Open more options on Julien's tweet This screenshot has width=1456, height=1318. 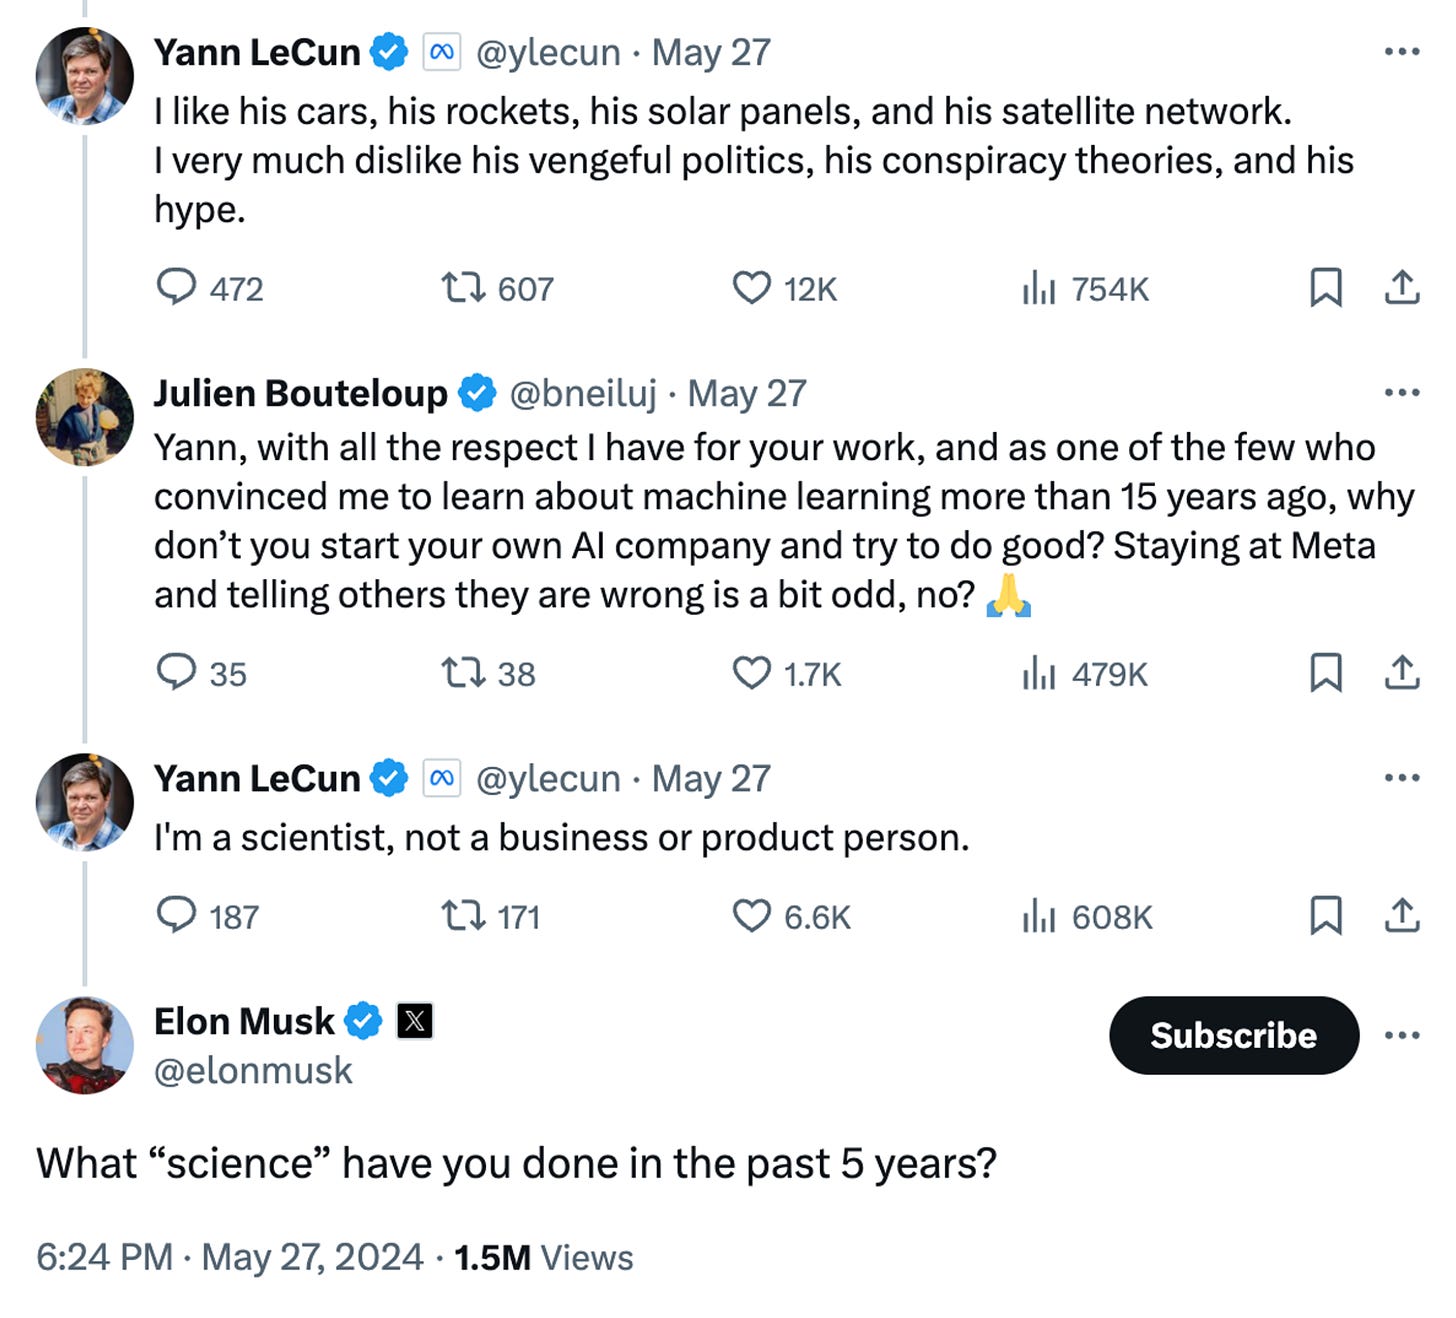(x=1402, y=393)
